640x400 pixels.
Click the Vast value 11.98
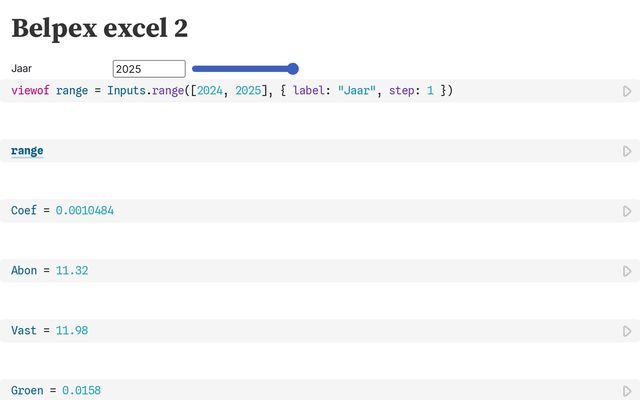pyautogui.click(x=72, y=331)
